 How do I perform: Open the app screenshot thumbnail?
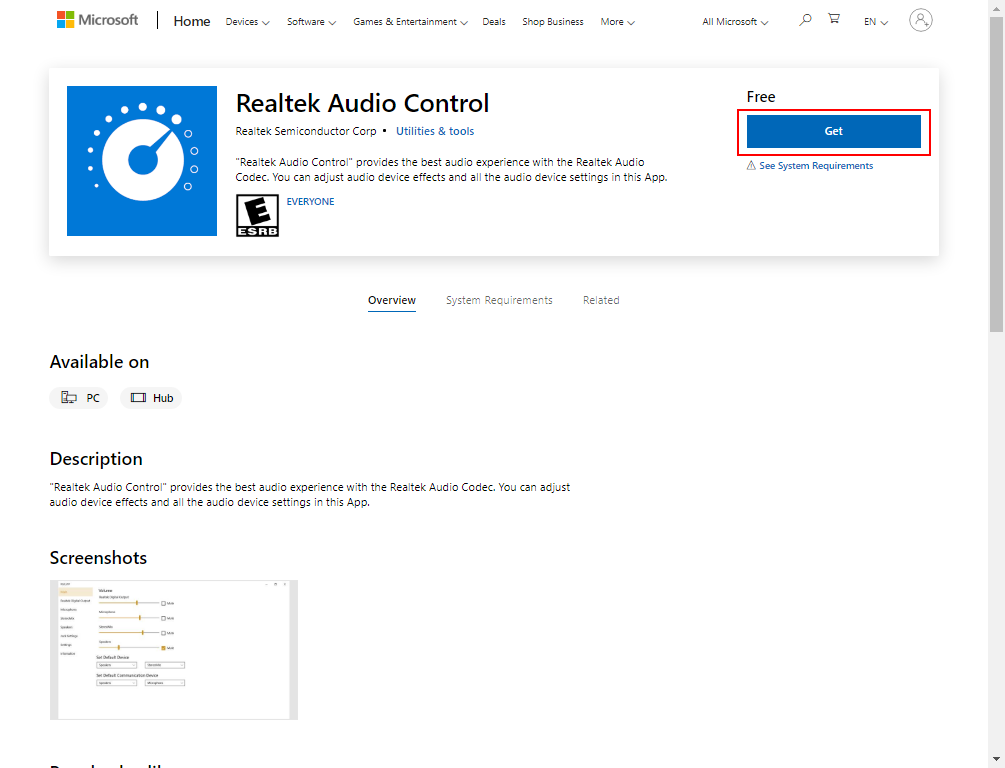tap(173, 649)
